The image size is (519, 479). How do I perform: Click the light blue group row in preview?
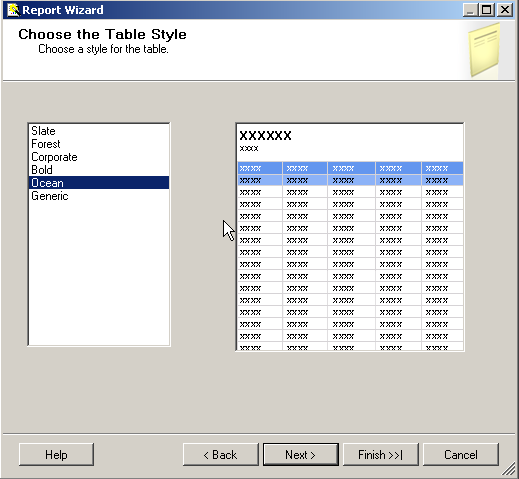[x=350, y=180]
